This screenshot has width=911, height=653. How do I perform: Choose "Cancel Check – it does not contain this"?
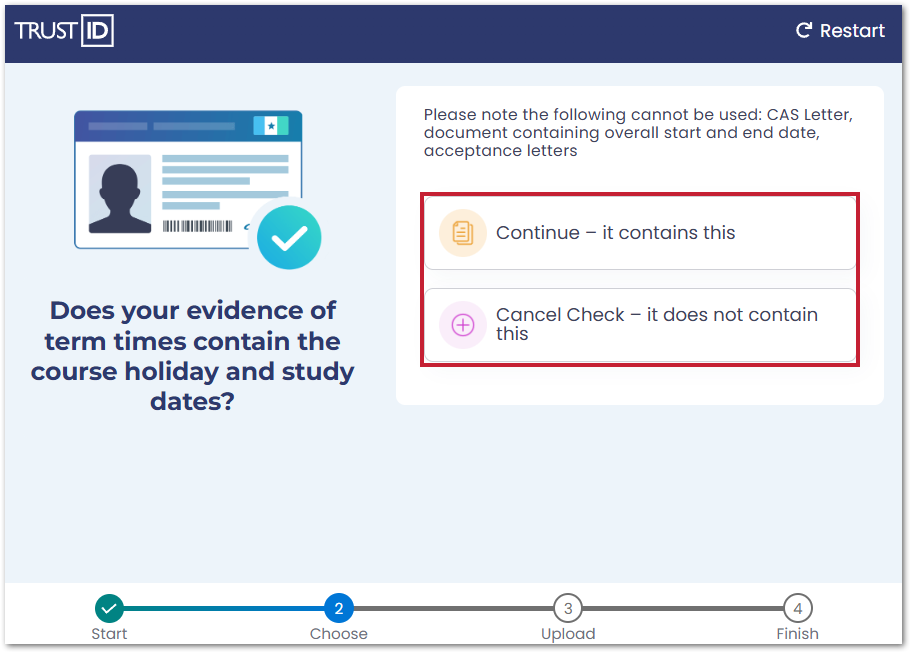(640, 324)
